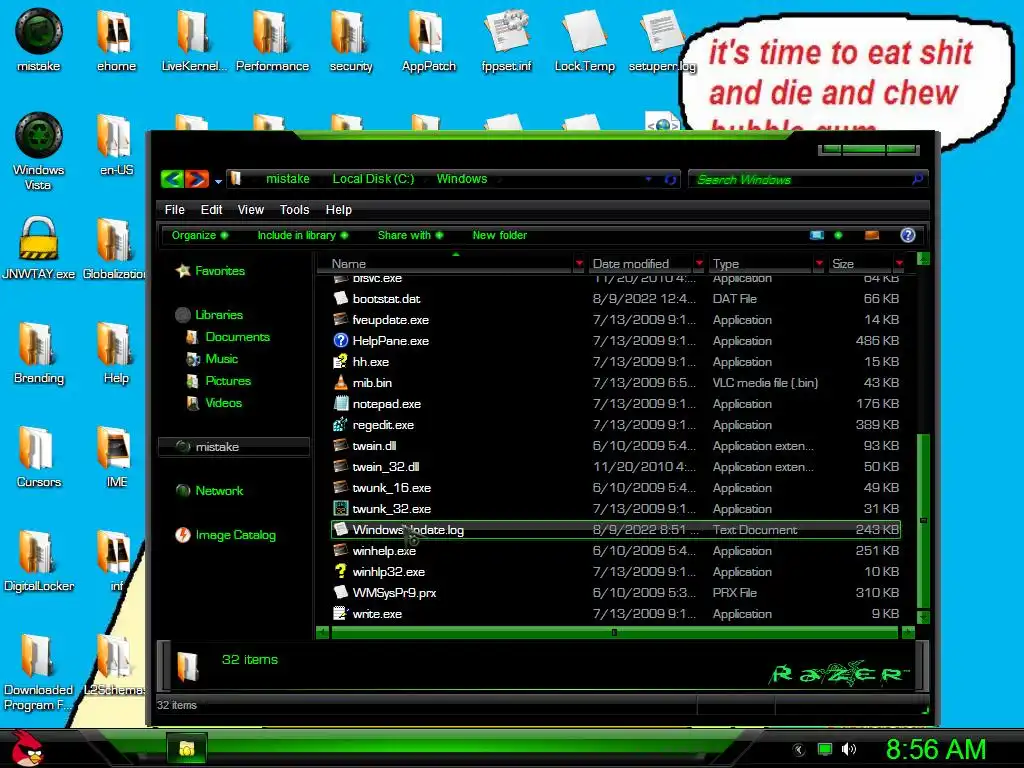This screenshot has height=768, width=1024.
Task: Select Image Catalog in the navigation pane
Action: click(225, 535)
